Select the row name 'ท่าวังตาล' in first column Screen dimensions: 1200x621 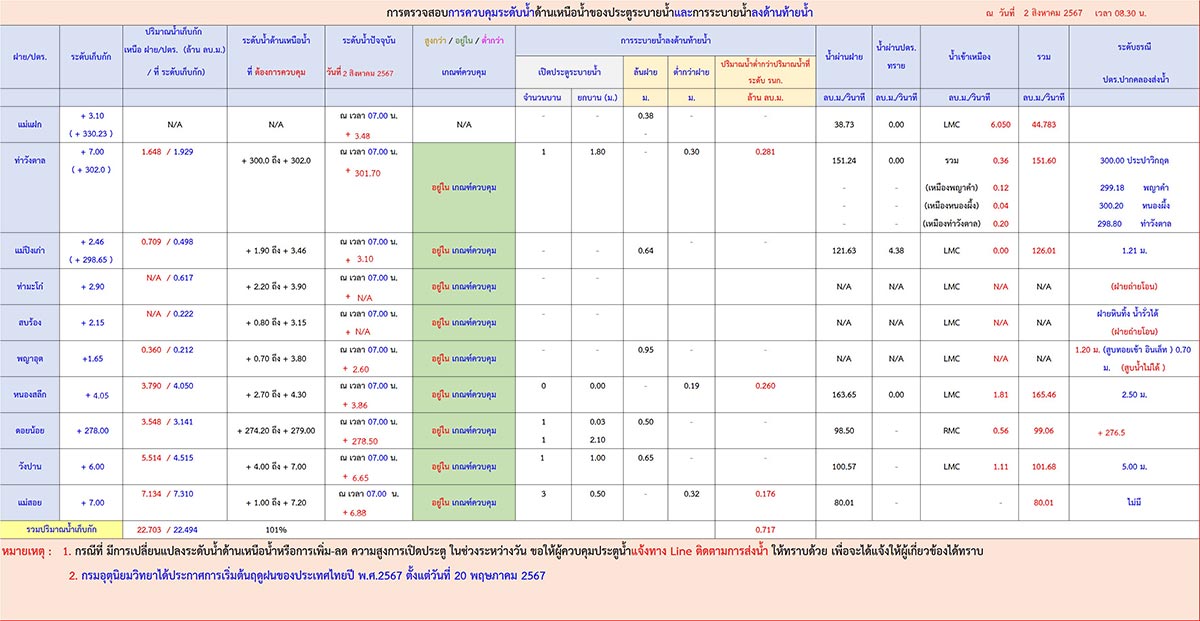tap(28, 160)
